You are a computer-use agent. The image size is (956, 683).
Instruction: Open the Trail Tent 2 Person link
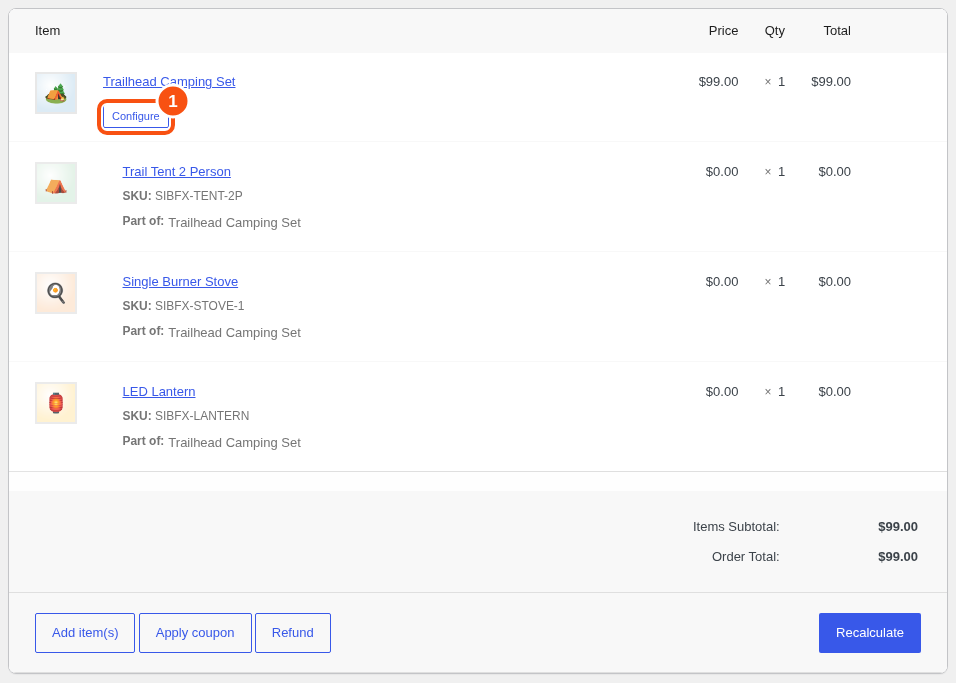point(177,171)
